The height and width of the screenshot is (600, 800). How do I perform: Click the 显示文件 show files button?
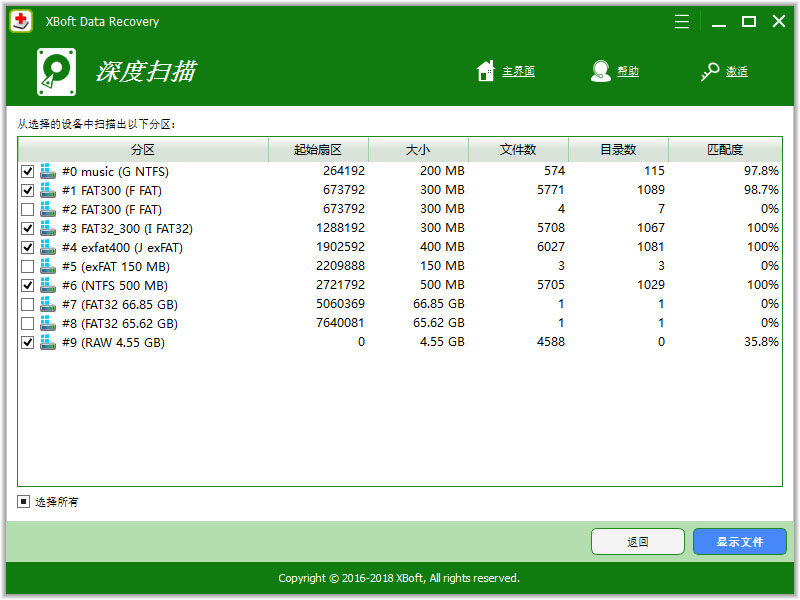tap(740, 541)
